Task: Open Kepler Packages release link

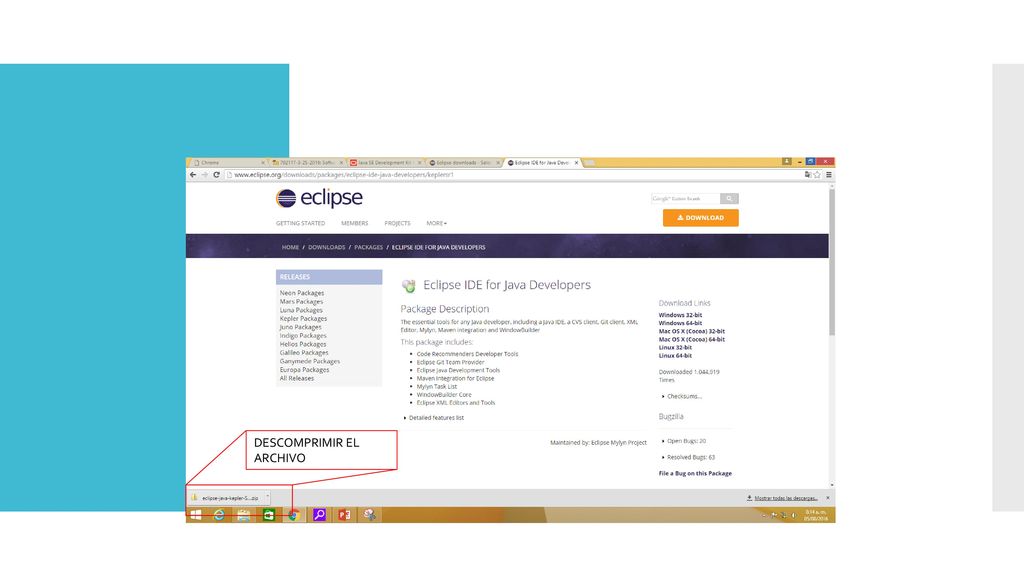Action: point(303,319)
